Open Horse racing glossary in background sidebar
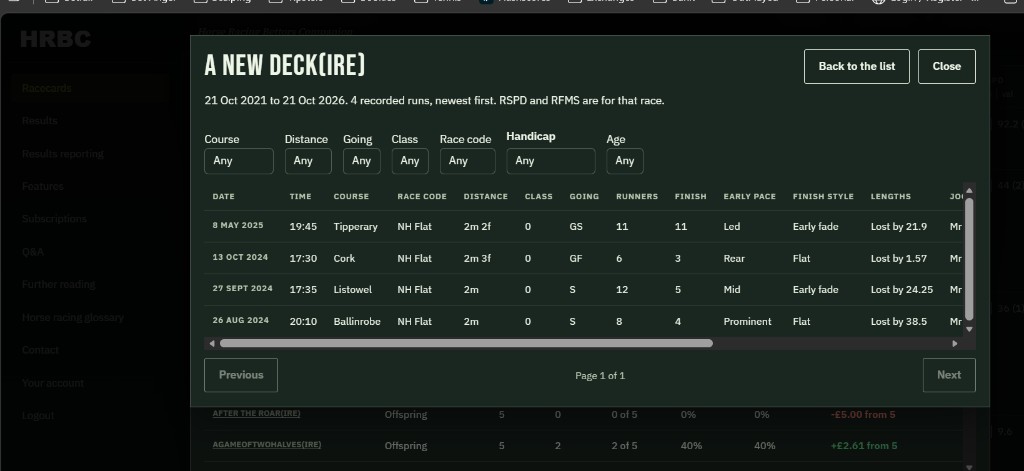The image size is (1024, 471). click(72, 317)
